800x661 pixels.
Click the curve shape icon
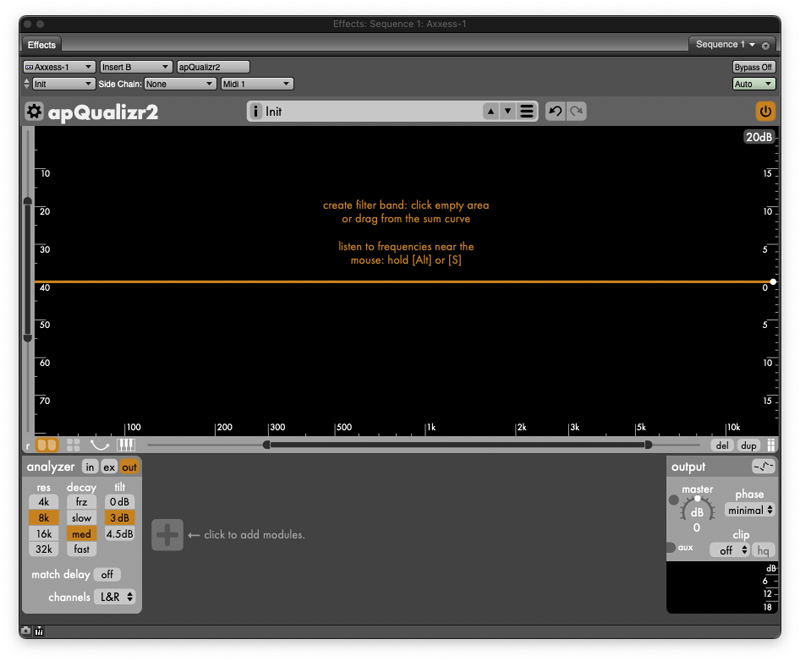click(x=99, y=445)
